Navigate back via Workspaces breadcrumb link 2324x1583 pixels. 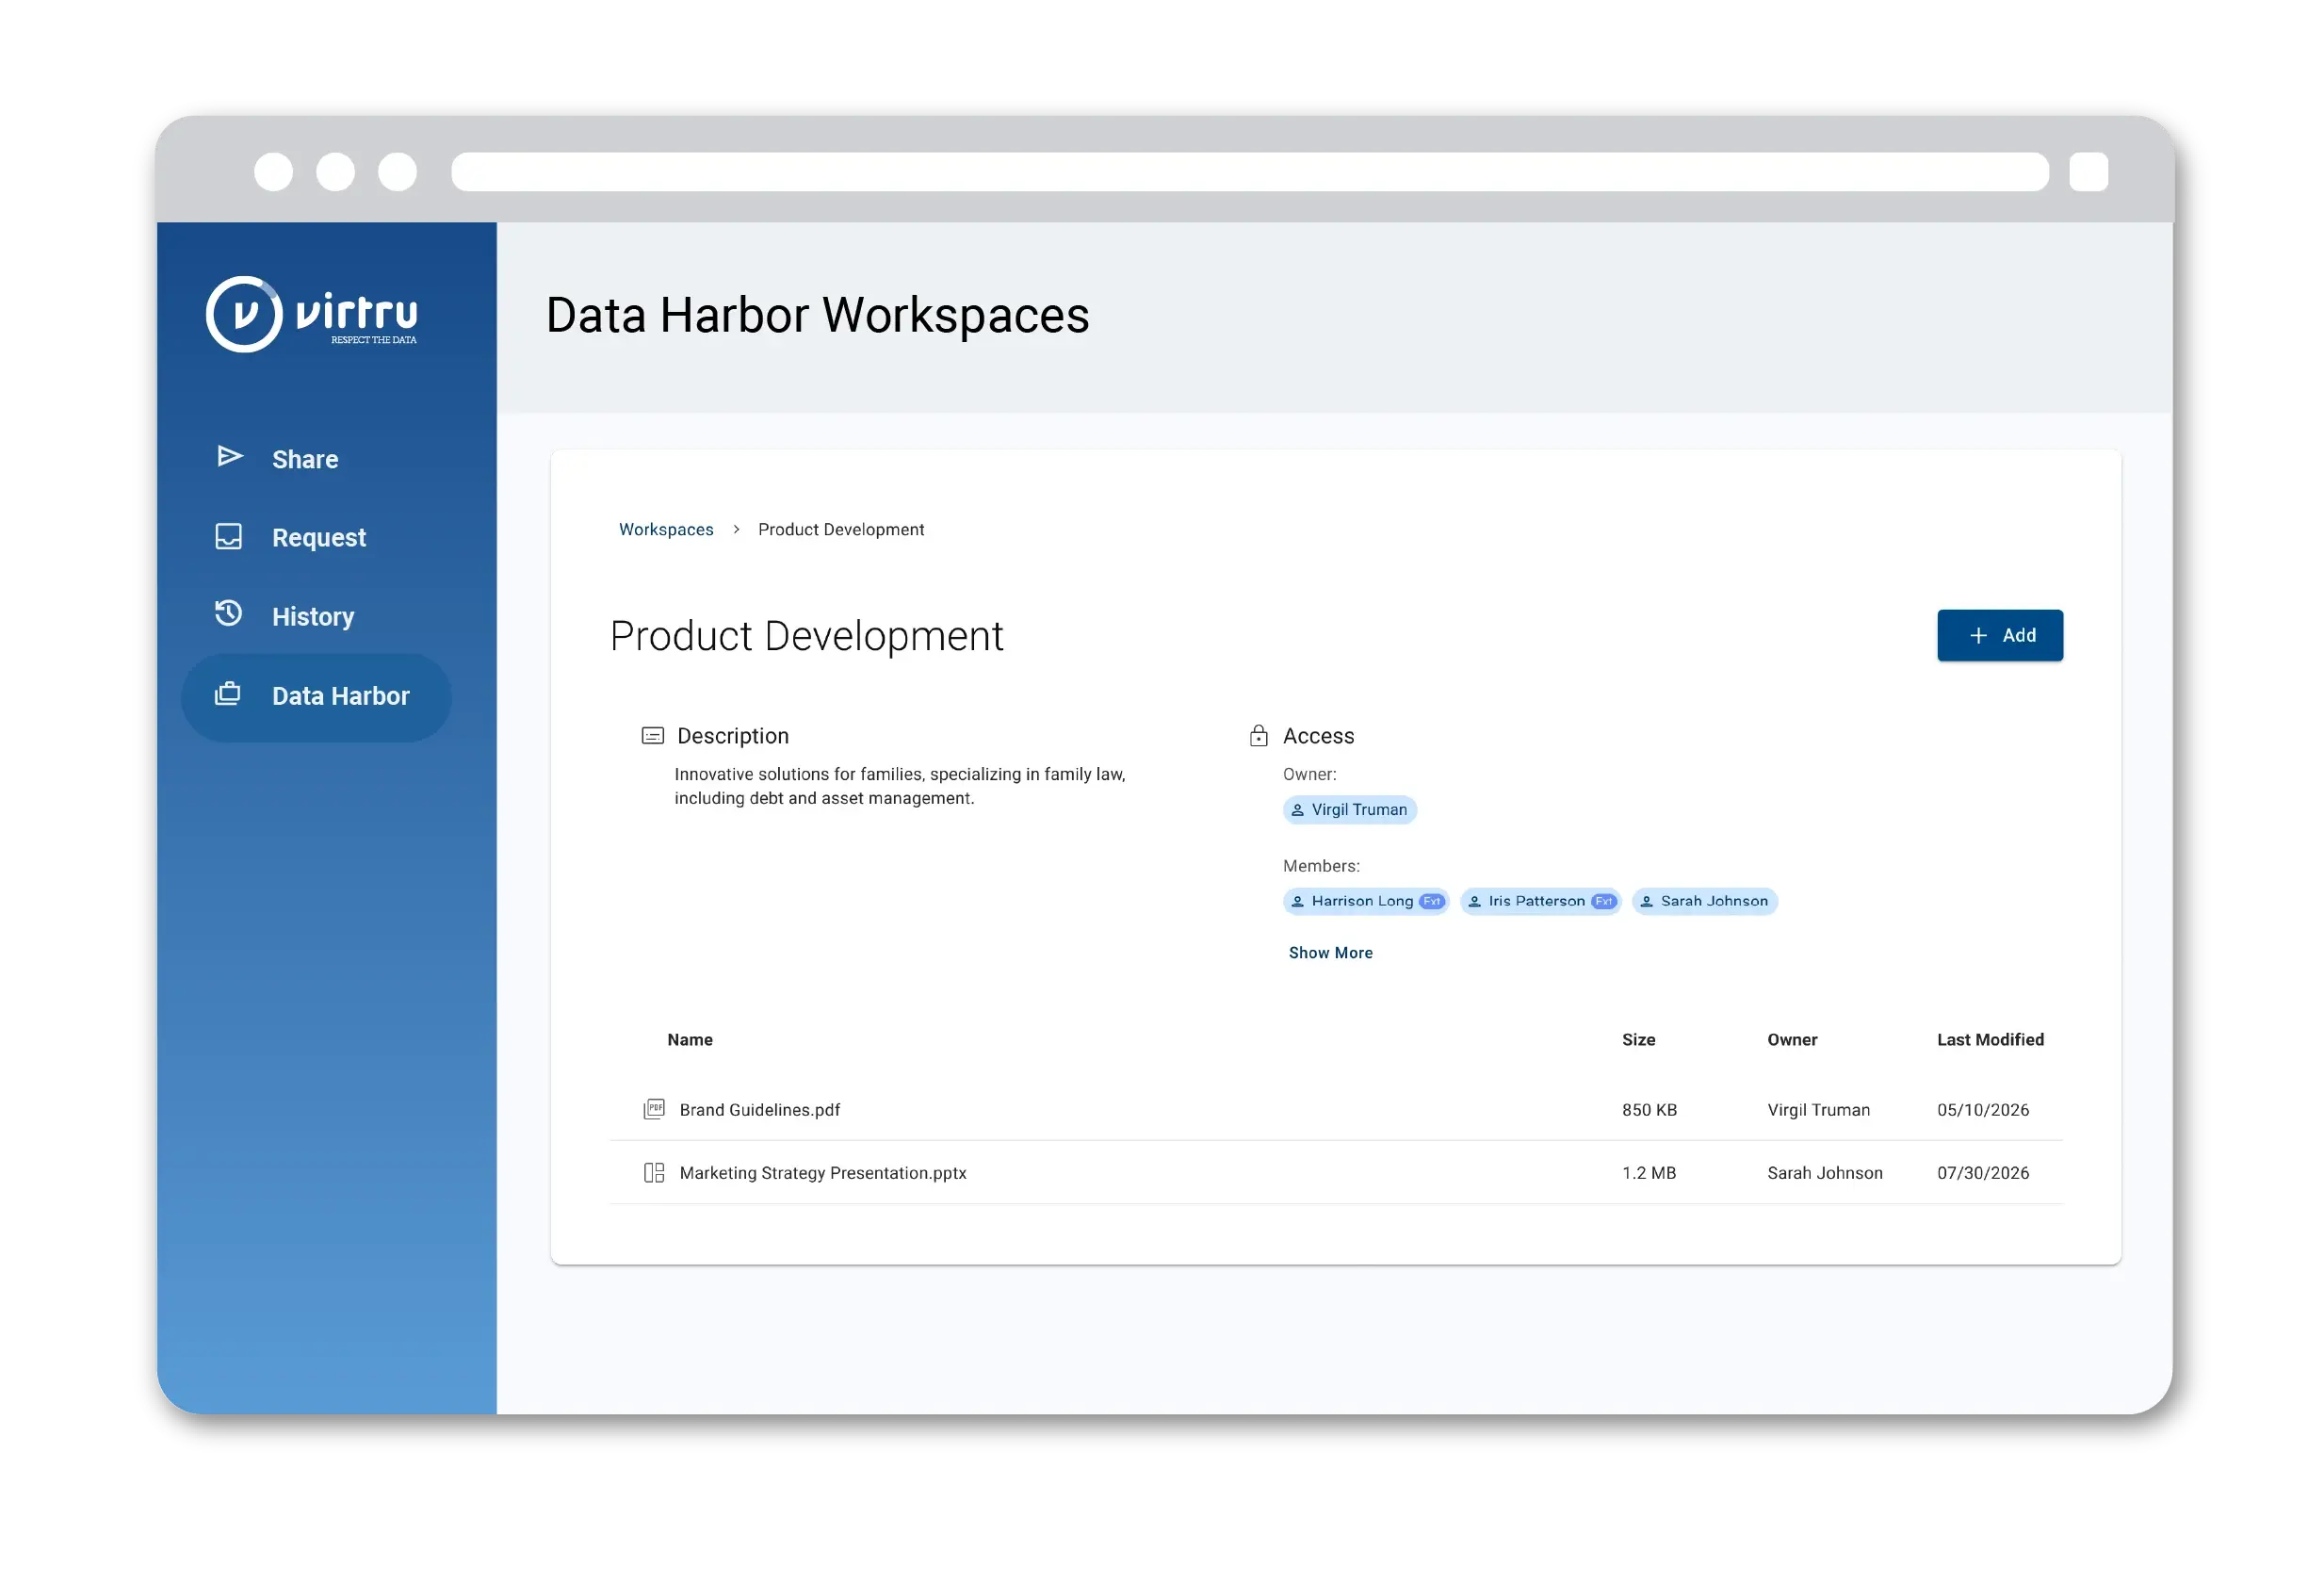coord(666,530)
